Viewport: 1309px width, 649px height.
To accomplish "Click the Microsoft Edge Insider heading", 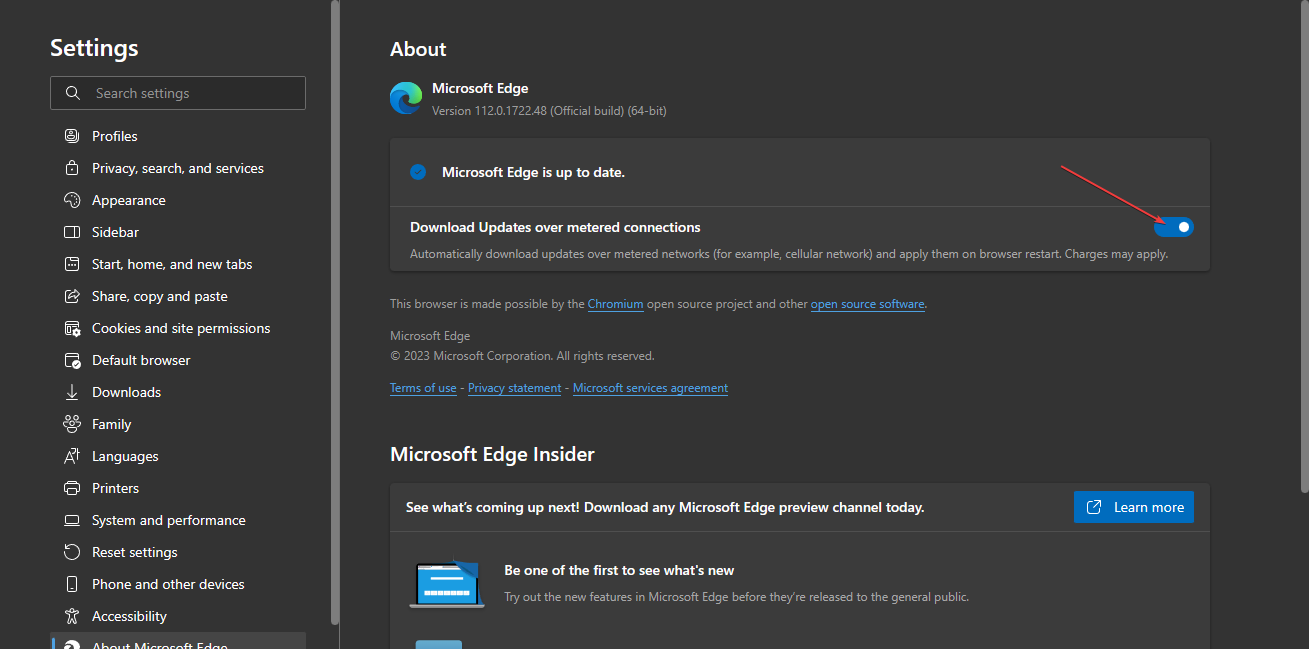I will click(x=492, y=454).
